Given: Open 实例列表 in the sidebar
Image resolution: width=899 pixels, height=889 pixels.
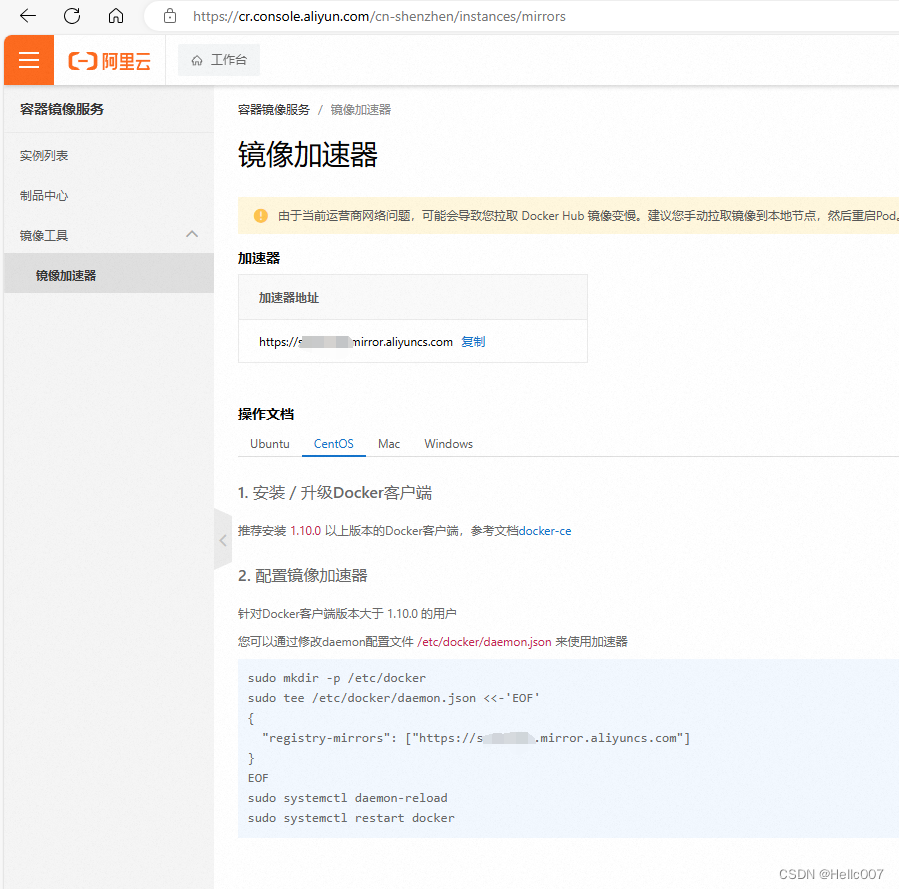Looking at the screenshot, I should 44,156.
